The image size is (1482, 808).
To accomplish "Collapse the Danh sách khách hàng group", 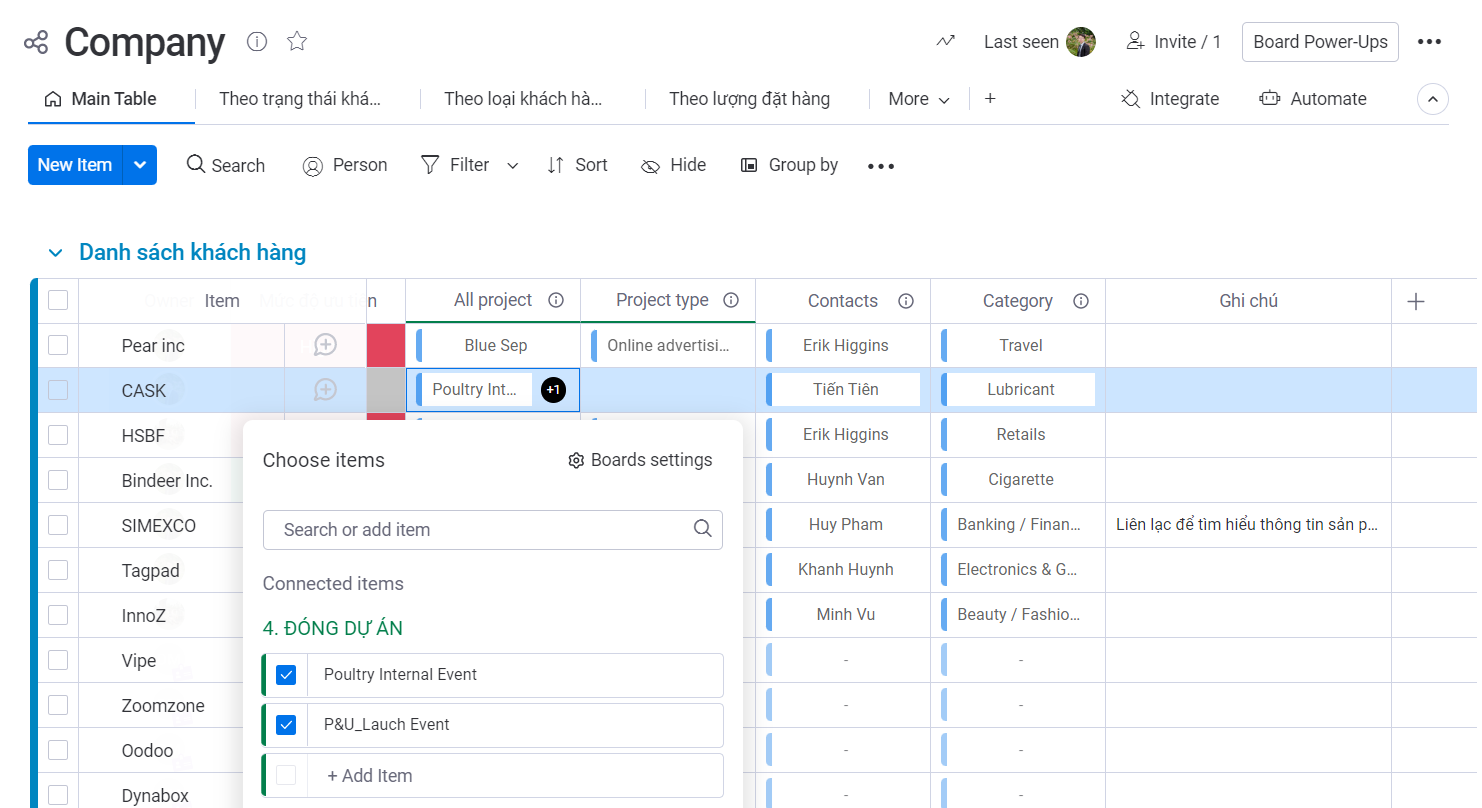I will [x=56, y=253].
